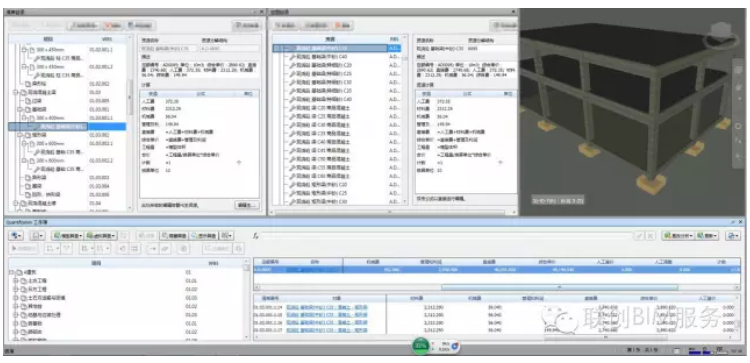Click the red X delete button in item catalog toolbar

click(113, 25)
